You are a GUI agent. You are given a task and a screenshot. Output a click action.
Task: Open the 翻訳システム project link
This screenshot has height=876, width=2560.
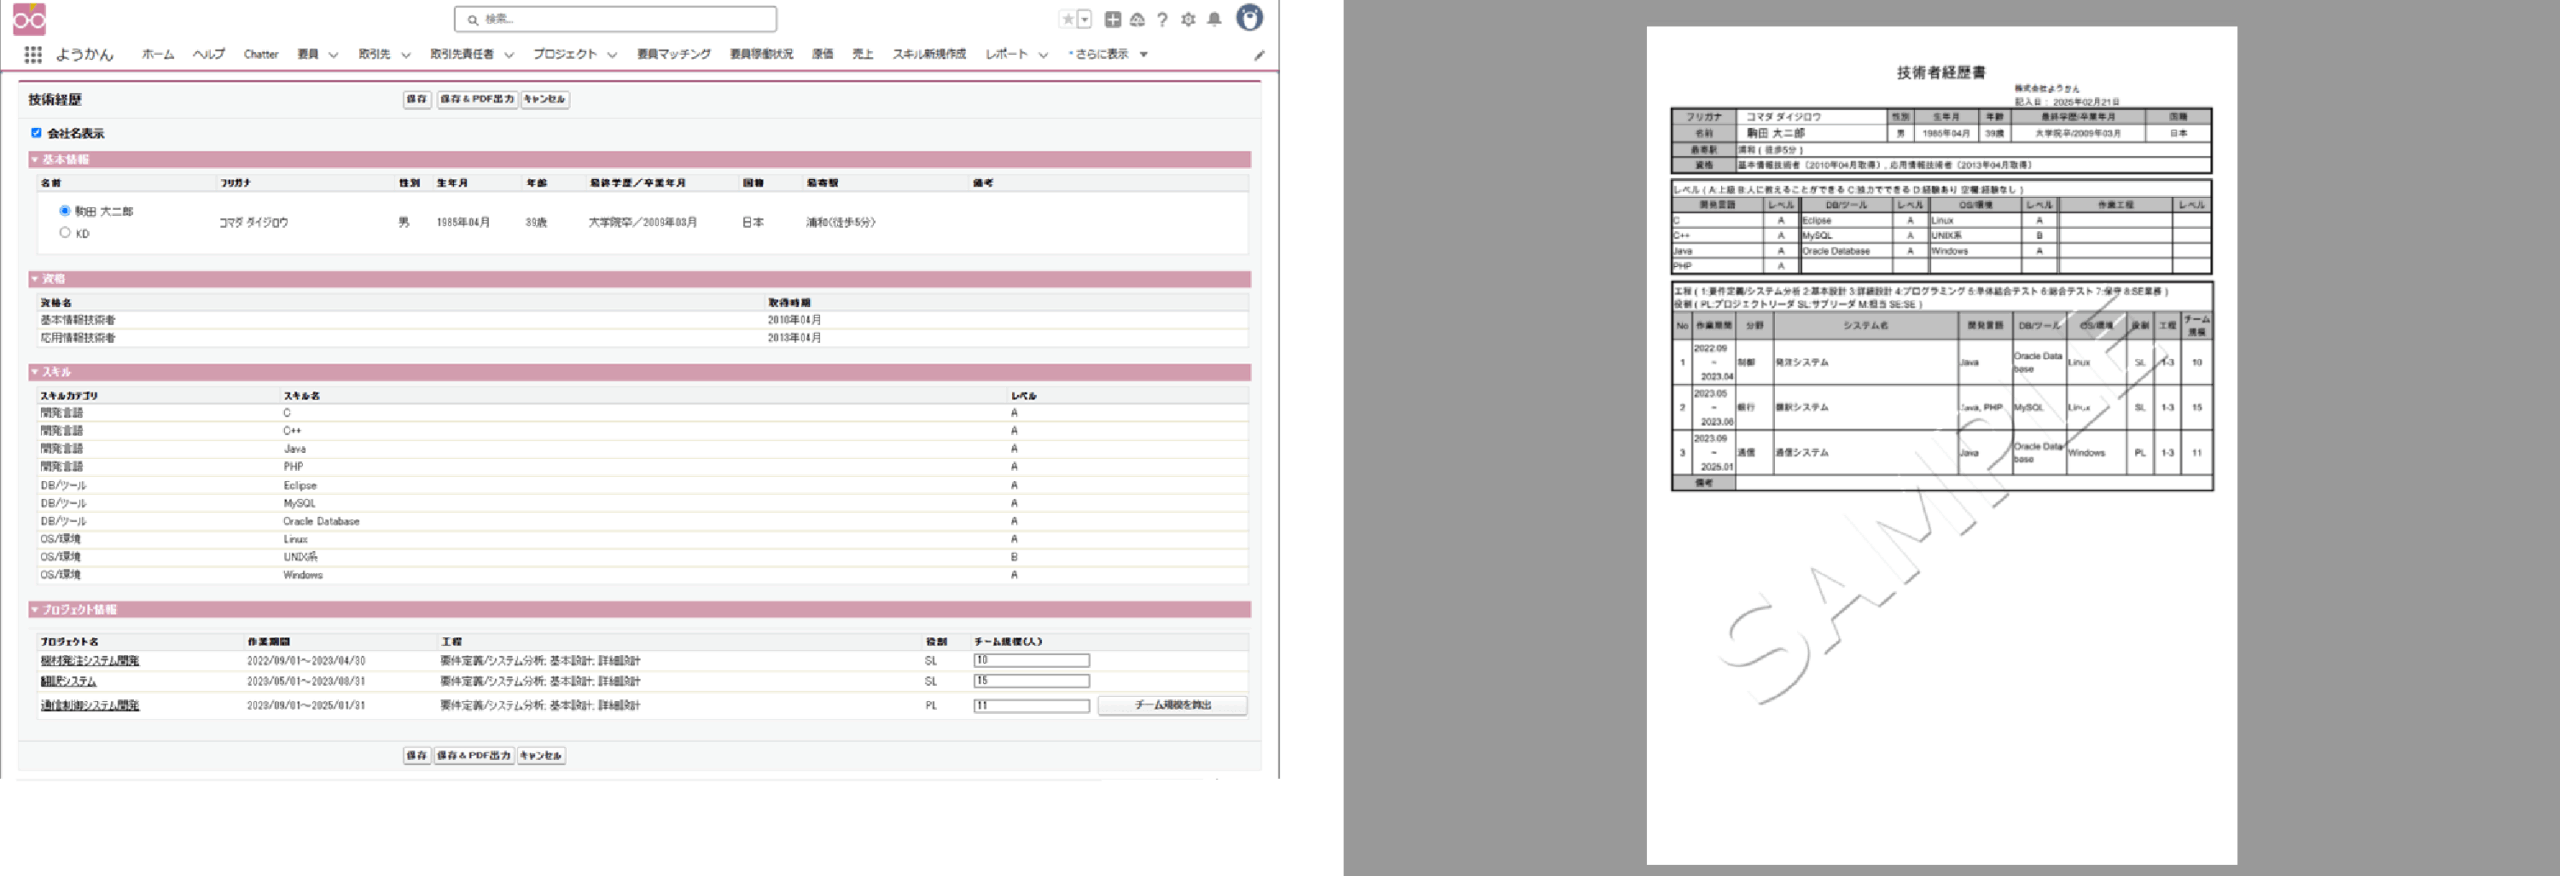tap(68, 682)
